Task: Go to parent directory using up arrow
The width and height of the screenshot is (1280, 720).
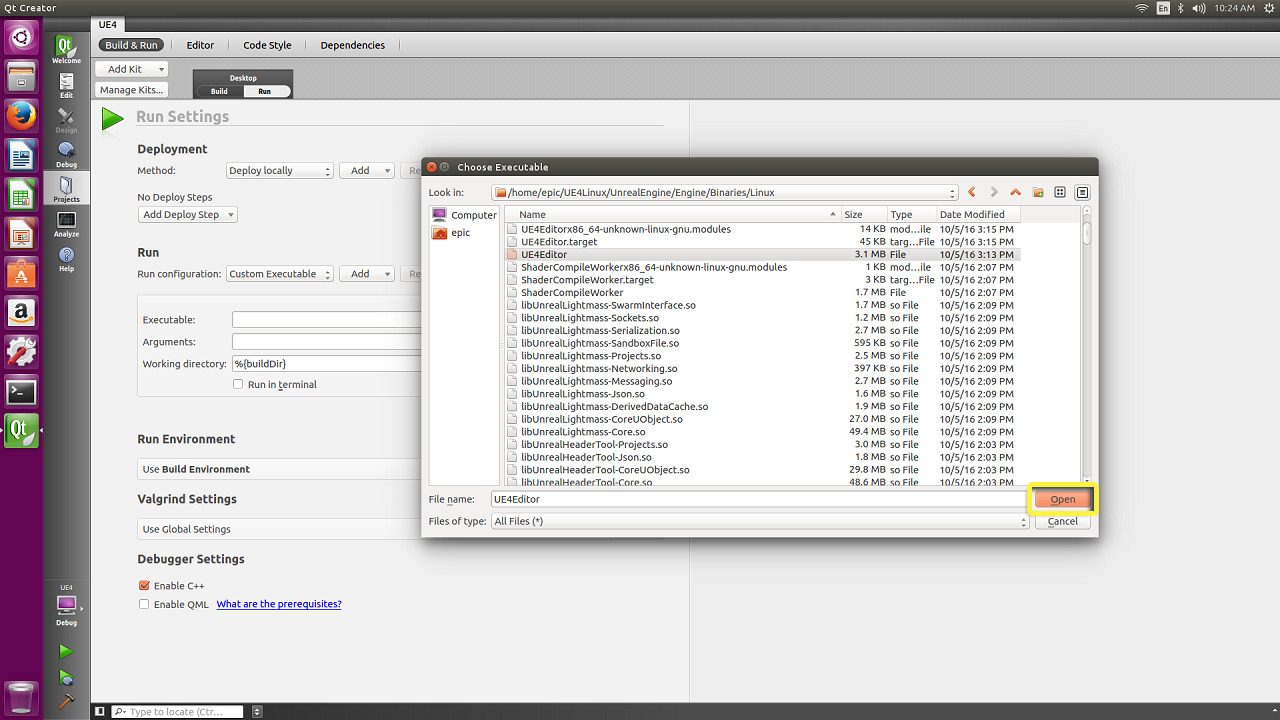Action: (x=1016, y=192)
